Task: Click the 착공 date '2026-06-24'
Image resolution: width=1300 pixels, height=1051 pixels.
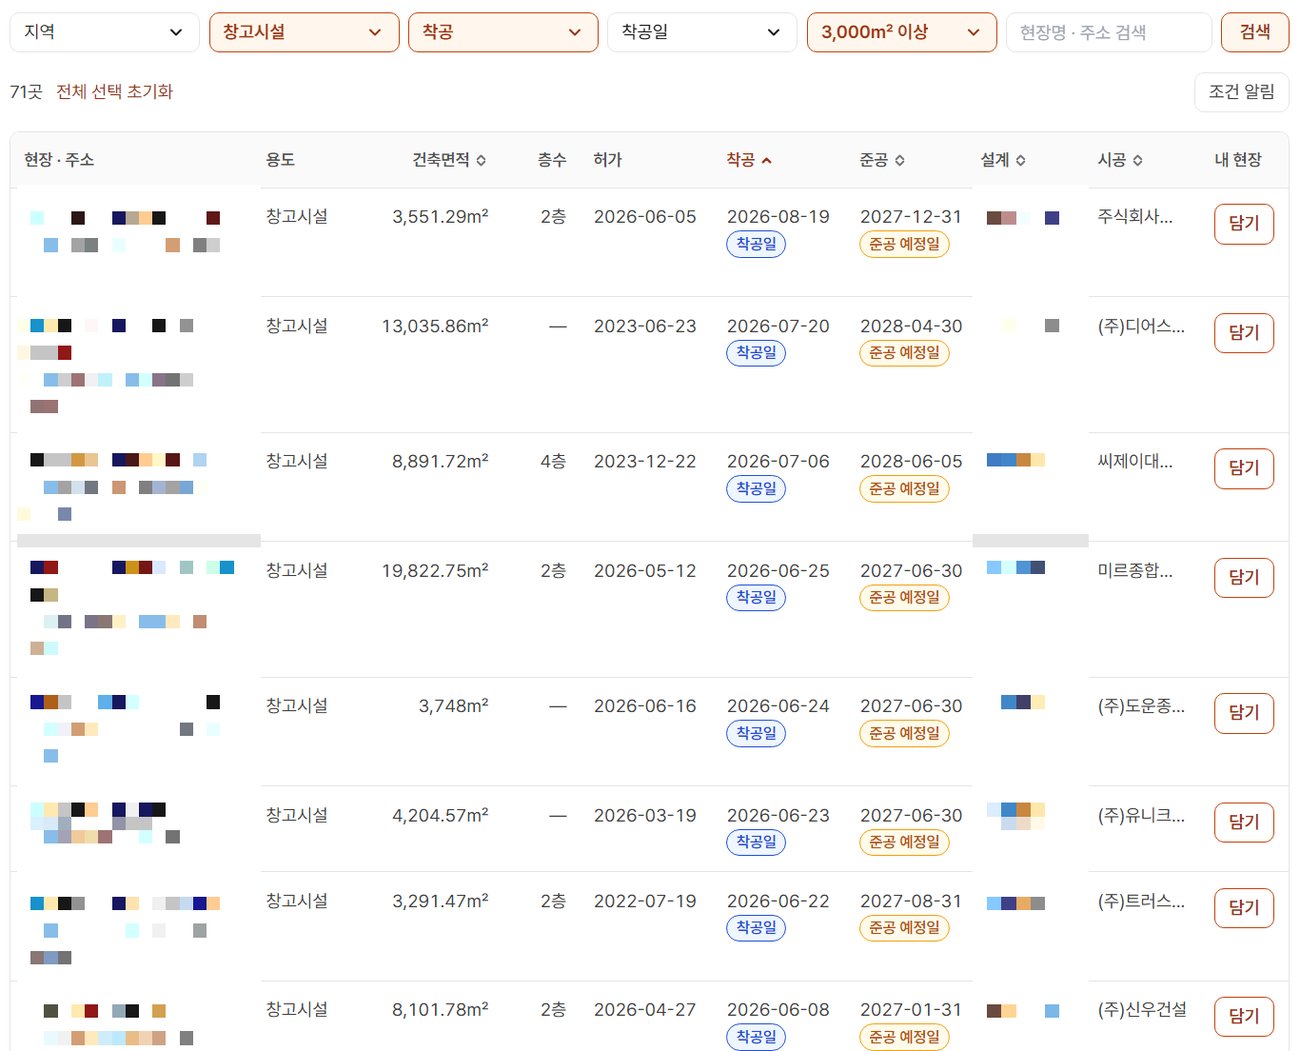Action: pyautogui.click(x=778, y=706)
